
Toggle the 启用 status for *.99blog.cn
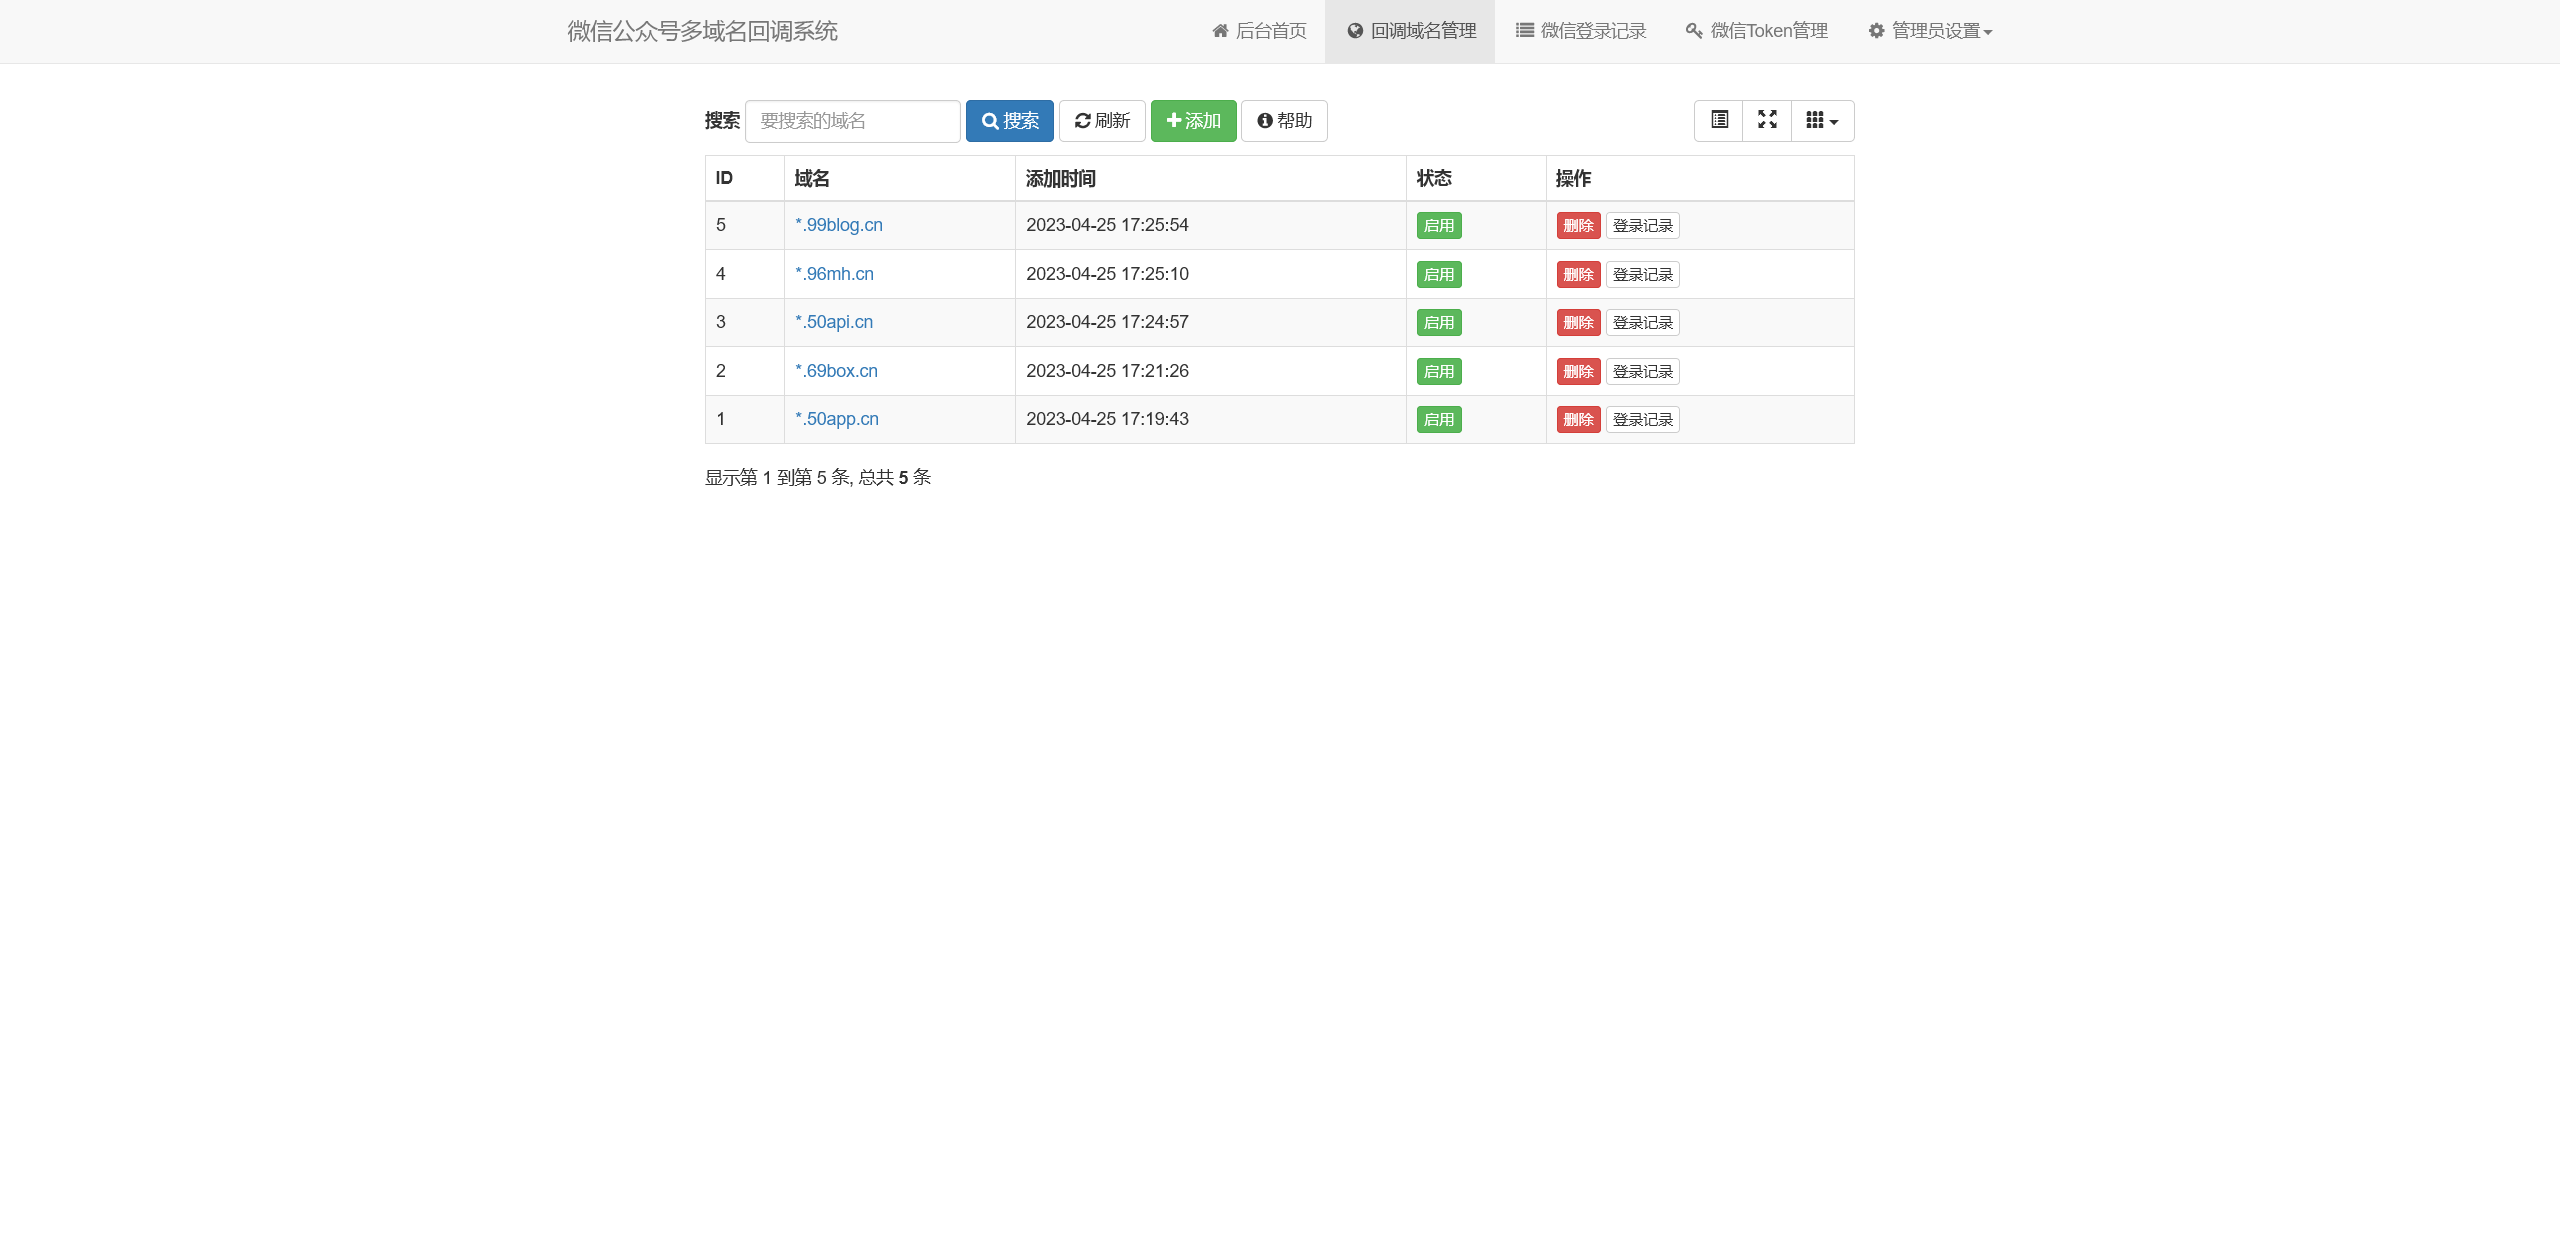coord(1438,225)
